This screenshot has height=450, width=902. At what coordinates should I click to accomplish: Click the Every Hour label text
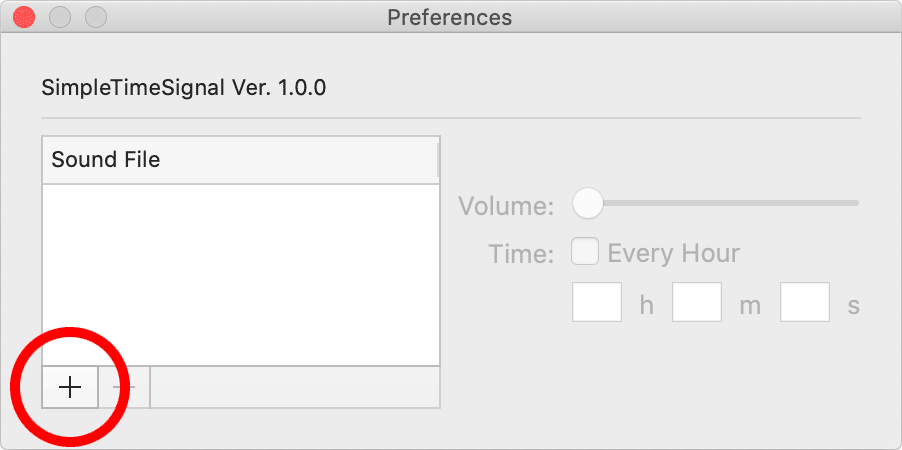coord(673,253)
